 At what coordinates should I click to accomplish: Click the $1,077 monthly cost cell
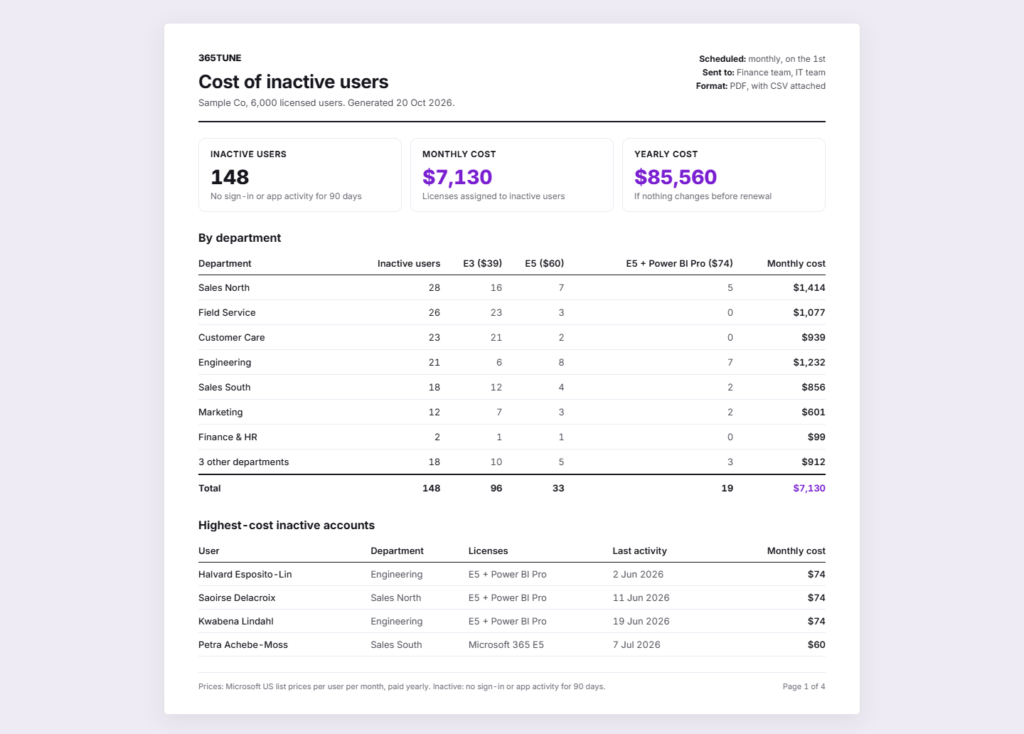tap(809, 313)
